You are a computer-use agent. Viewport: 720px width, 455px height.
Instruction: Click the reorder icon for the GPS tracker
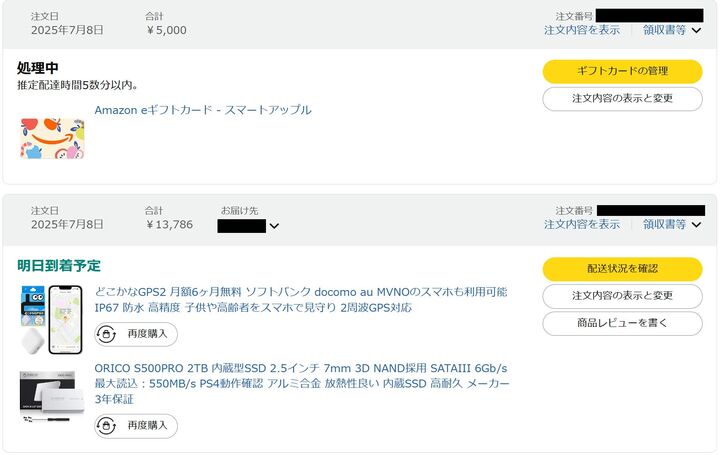click(107, 333)
